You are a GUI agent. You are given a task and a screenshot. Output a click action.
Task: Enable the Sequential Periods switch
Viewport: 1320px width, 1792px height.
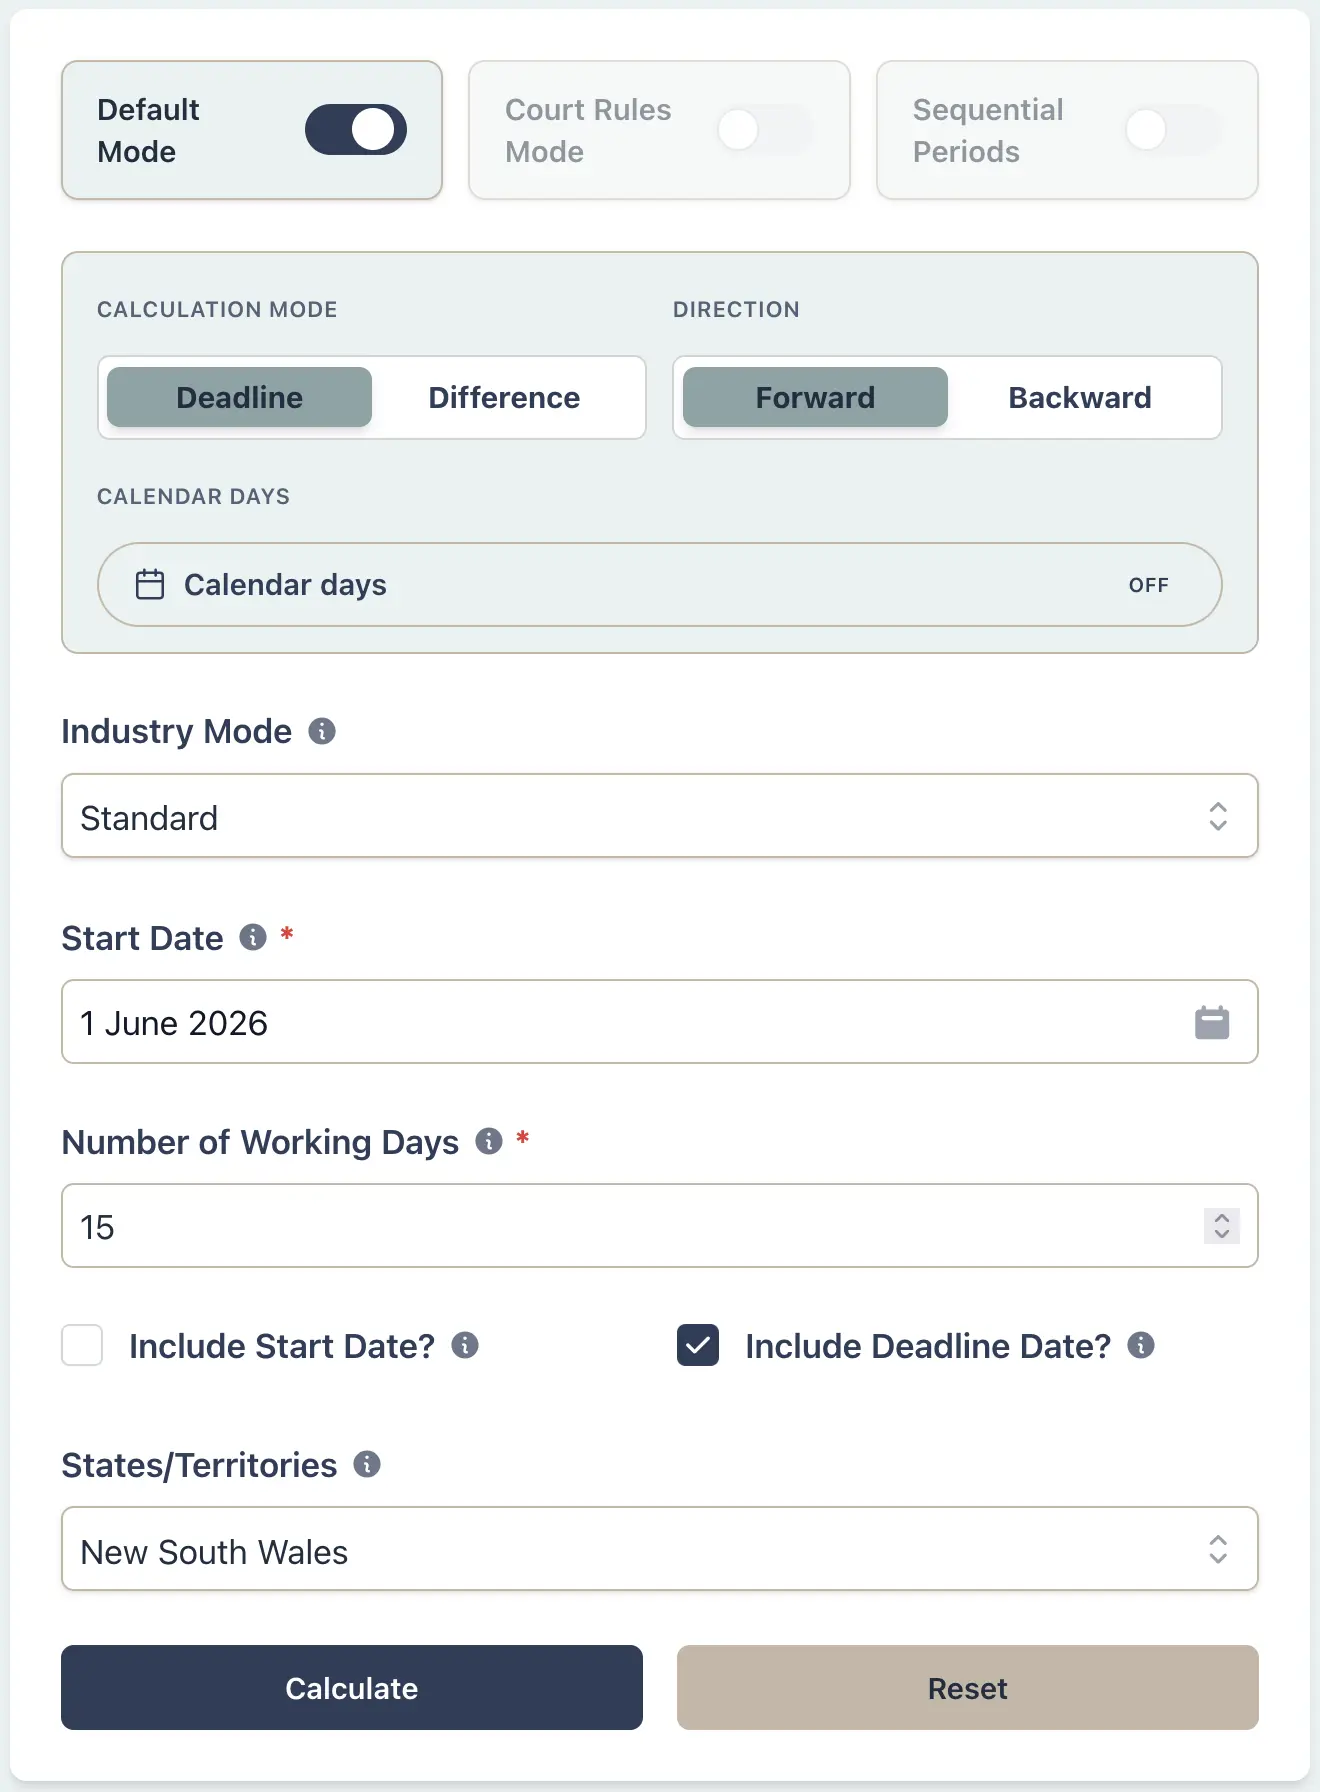1172,130
